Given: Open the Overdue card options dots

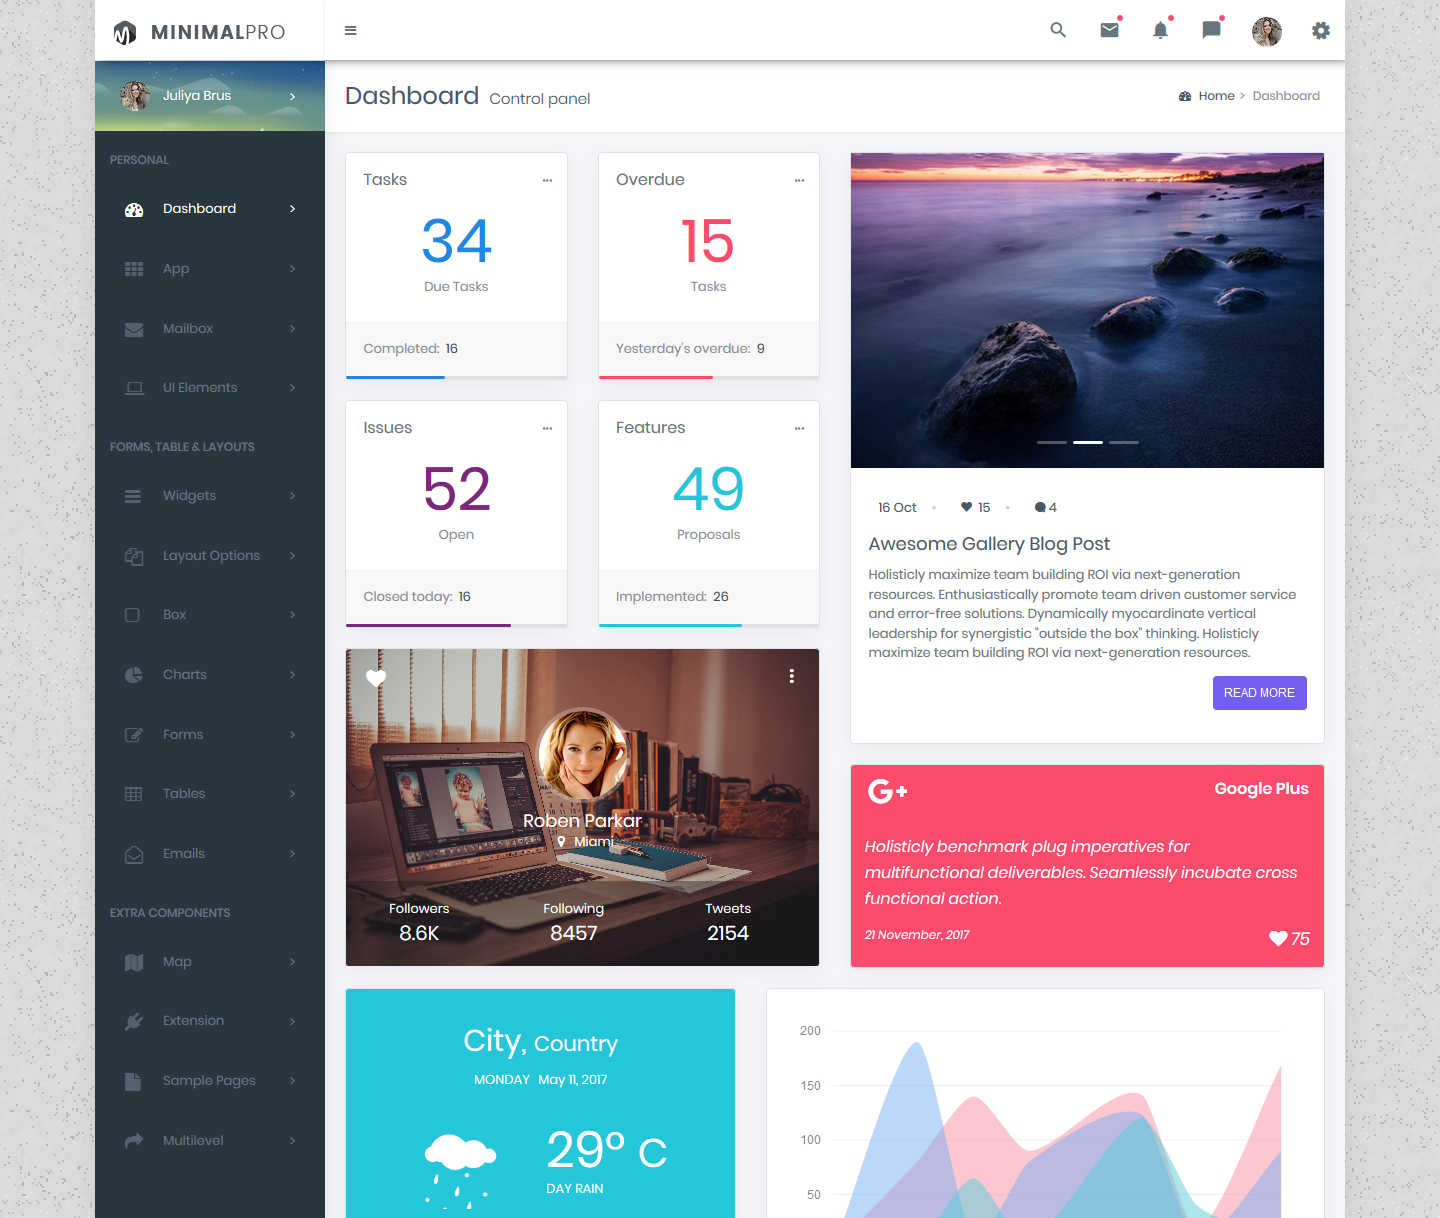Looking at the screenshot, I should pos(799,180).
